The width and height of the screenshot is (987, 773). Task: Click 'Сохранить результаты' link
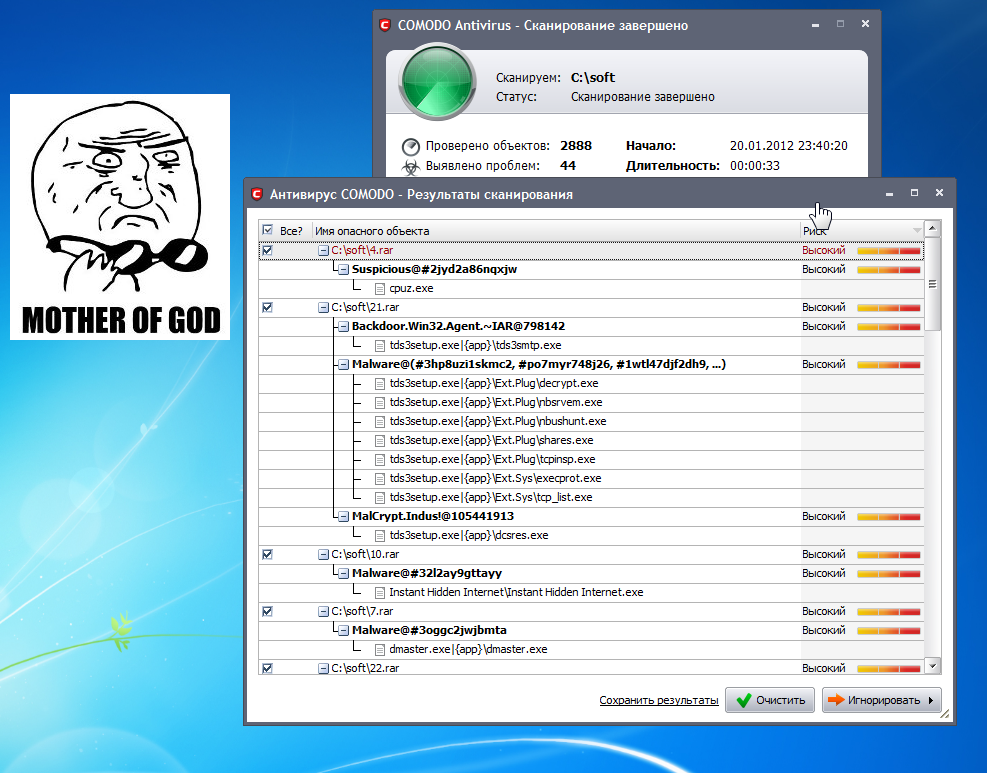(658, 700)
